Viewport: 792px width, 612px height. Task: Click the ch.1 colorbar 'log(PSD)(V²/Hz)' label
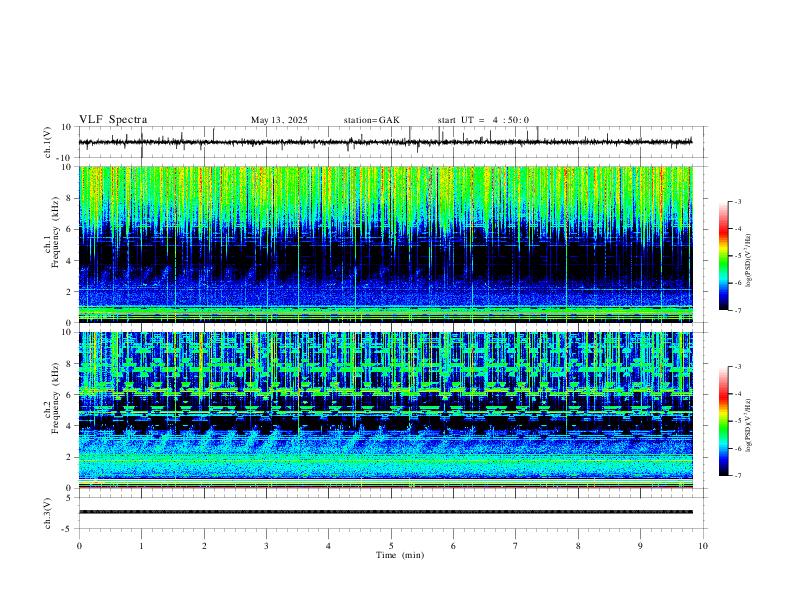click(749, 261)
